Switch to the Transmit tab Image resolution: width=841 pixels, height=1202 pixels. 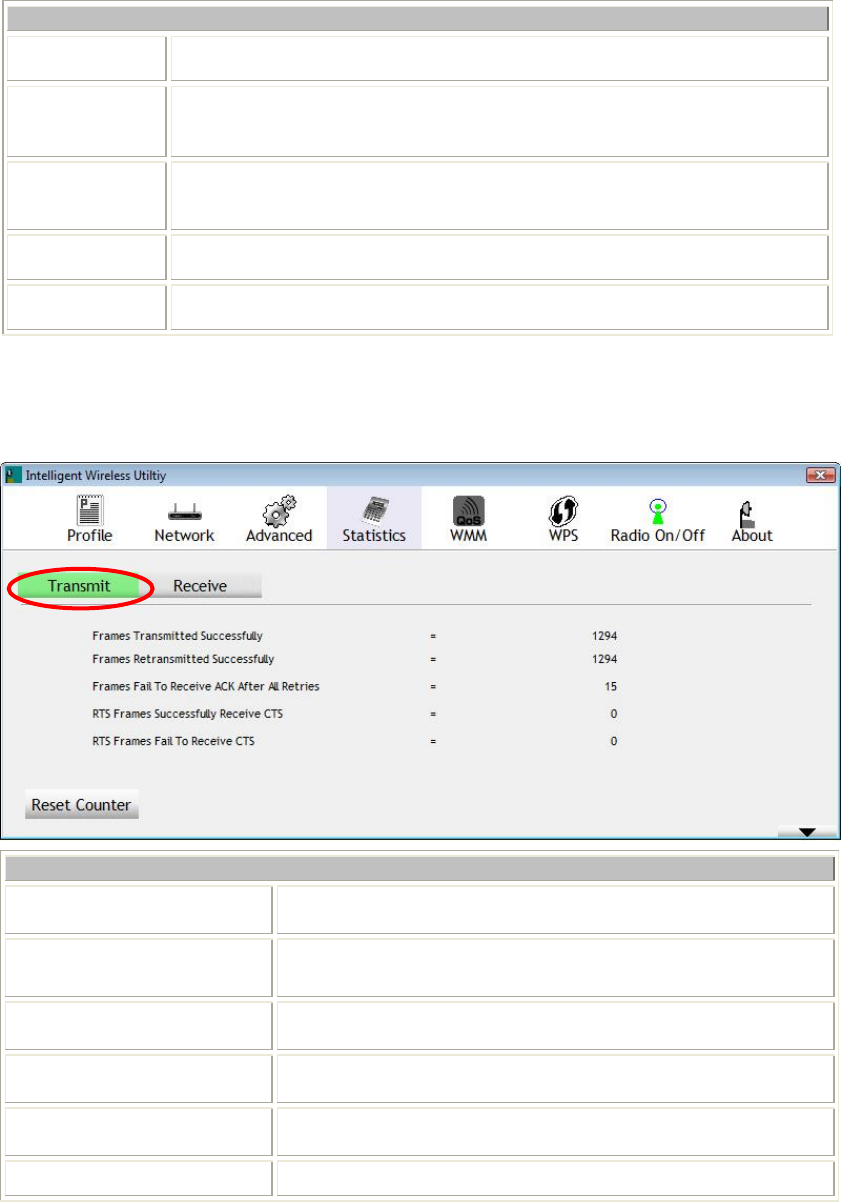point(80,586)
